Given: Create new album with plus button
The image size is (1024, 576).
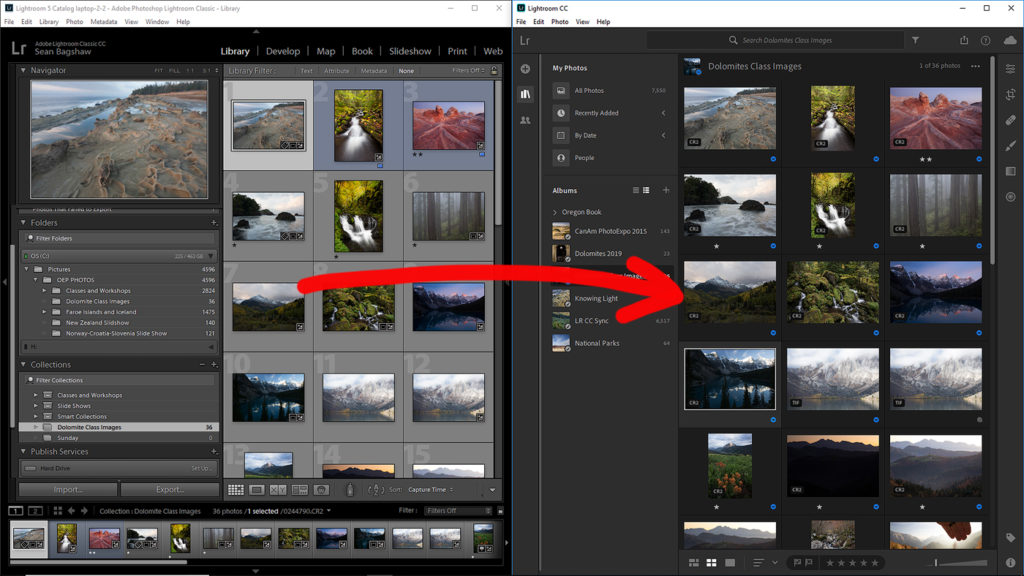Looking at the screenshot, I should [666, 191].
